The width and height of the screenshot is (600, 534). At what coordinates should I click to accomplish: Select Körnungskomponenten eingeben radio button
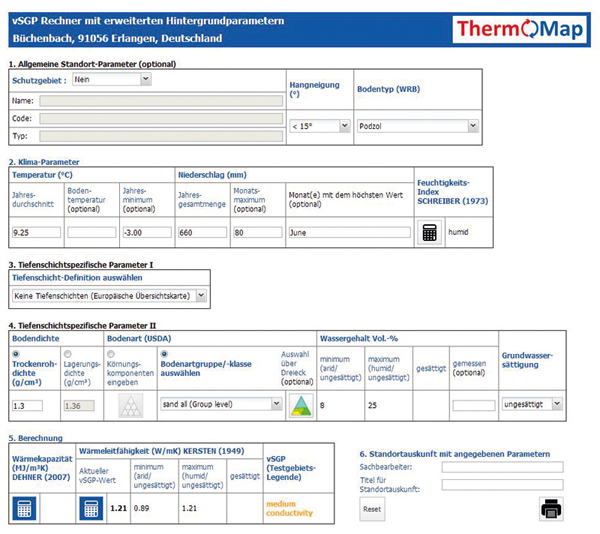111,354
